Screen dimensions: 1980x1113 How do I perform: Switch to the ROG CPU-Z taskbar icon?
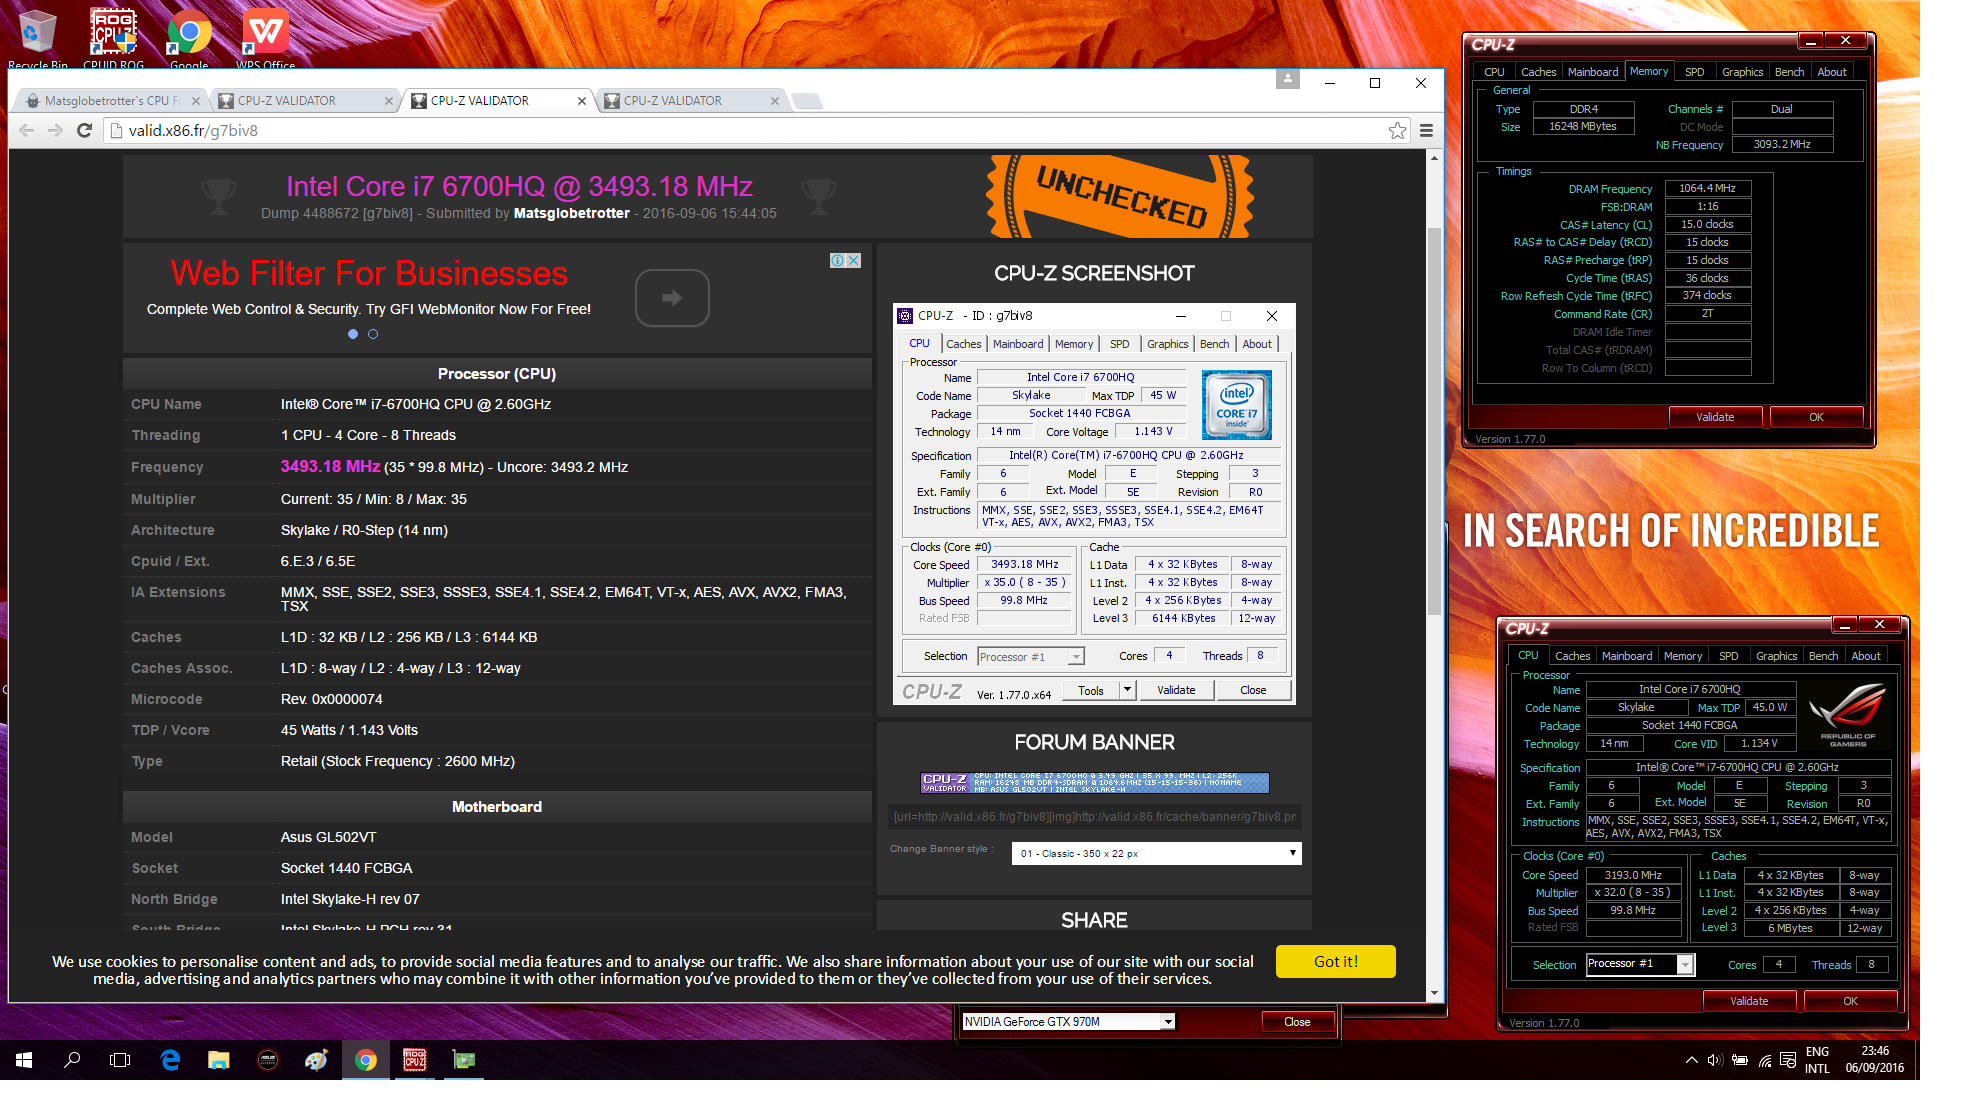415,1060
